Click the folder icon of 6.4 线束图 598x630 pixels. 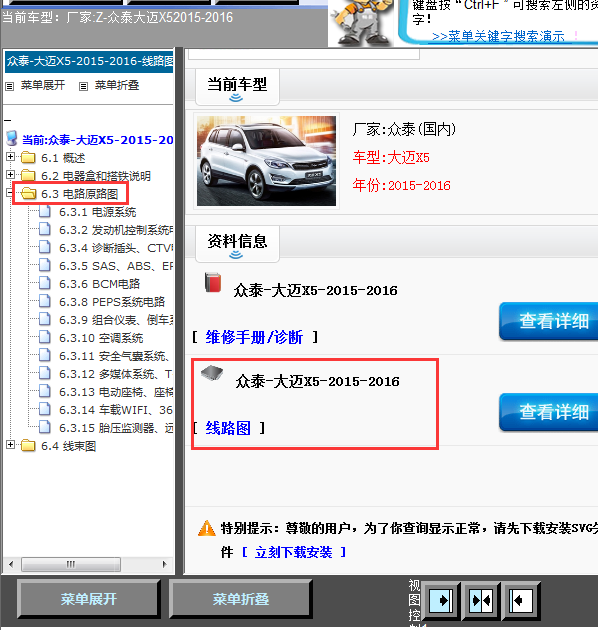pos(28,445)
